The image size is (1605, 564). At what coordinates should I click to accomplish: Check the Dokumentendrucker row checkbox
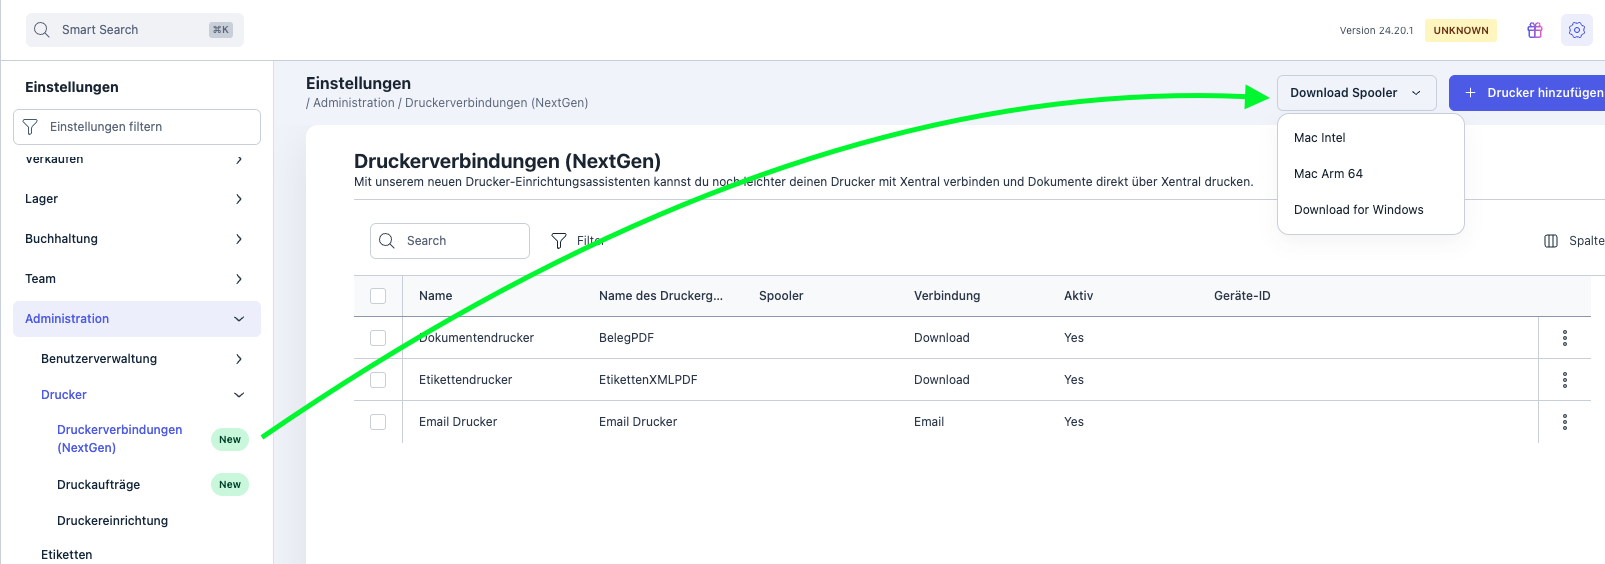pos(378,338)
